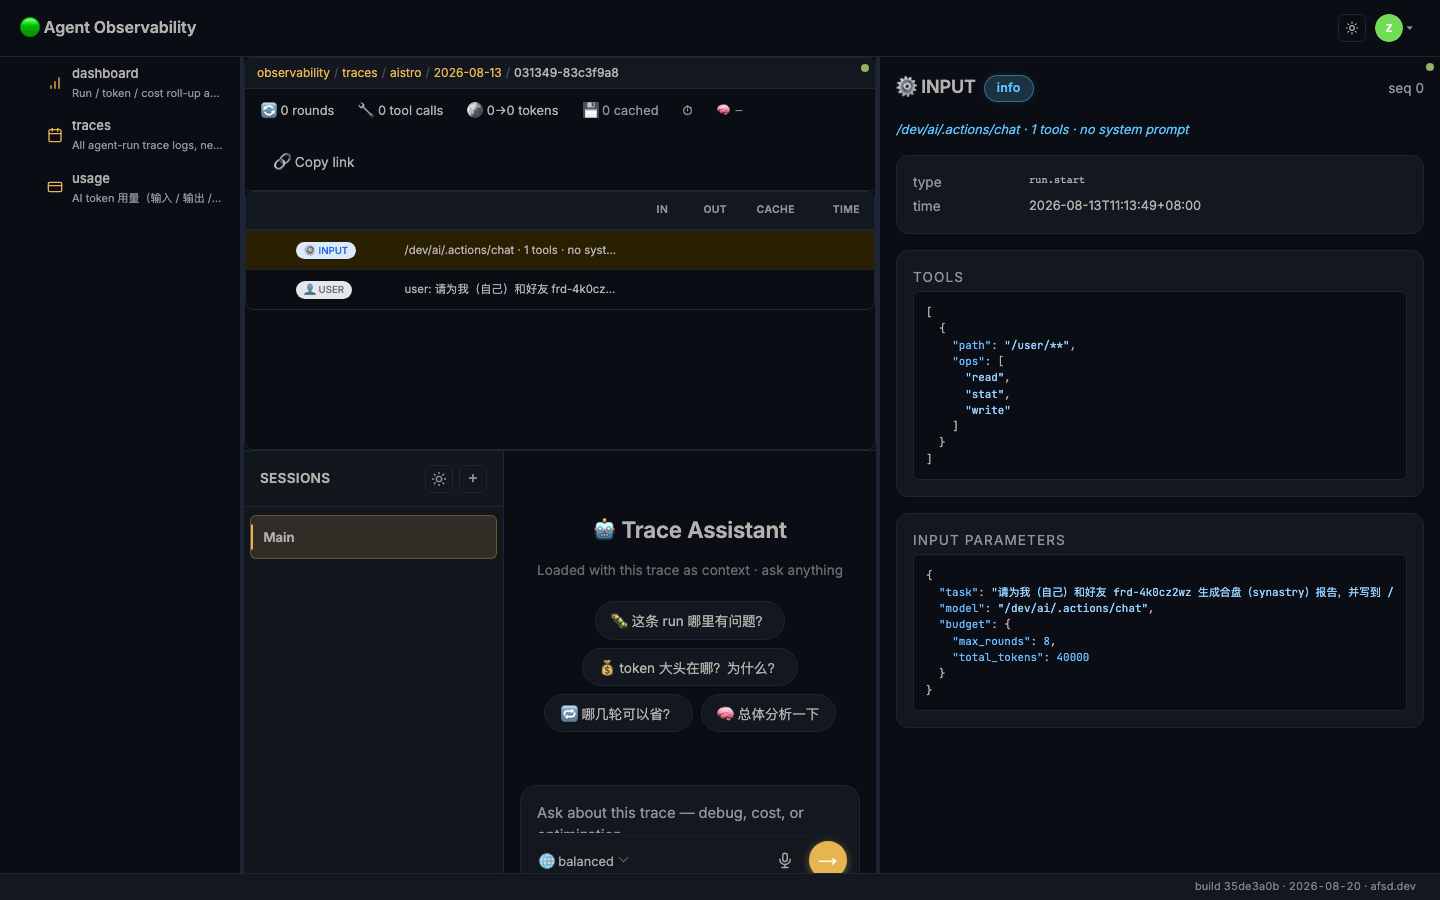Open the user avatar Z menu
Screen dimensions: 1440x900
(1394, 28)
